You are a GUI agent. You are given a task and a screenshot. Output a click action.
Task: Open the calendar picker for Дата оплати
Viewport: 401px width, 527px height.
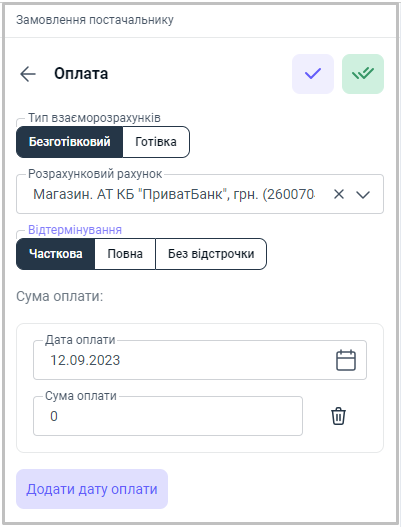point(346,360)
